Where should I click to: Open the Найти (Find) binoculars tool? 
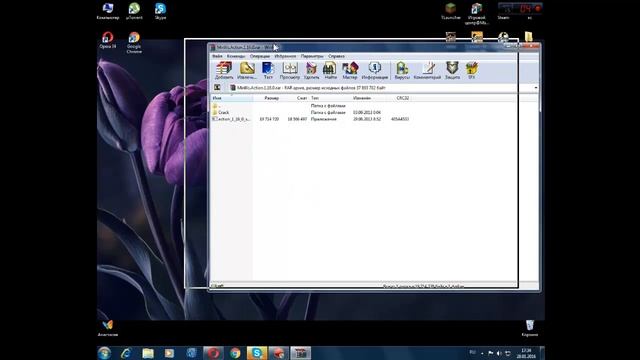330,71
